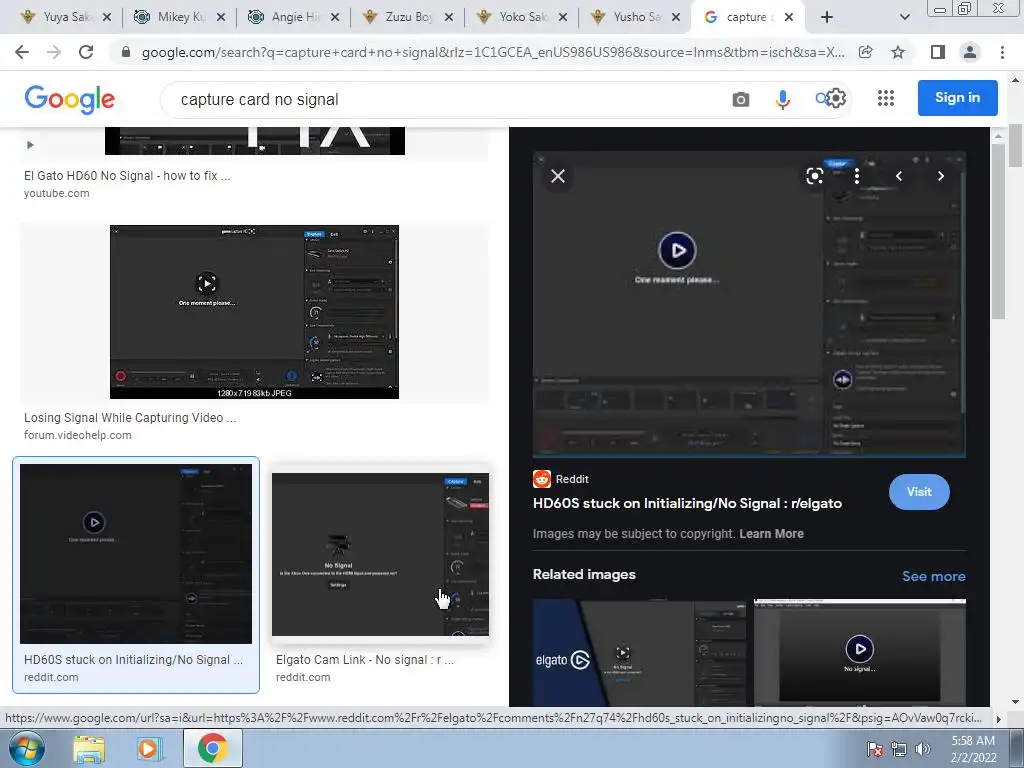1024x768 pixels.
Task: Open HD60S stuck on Initializing title link
Action: [x=687, y=504]
